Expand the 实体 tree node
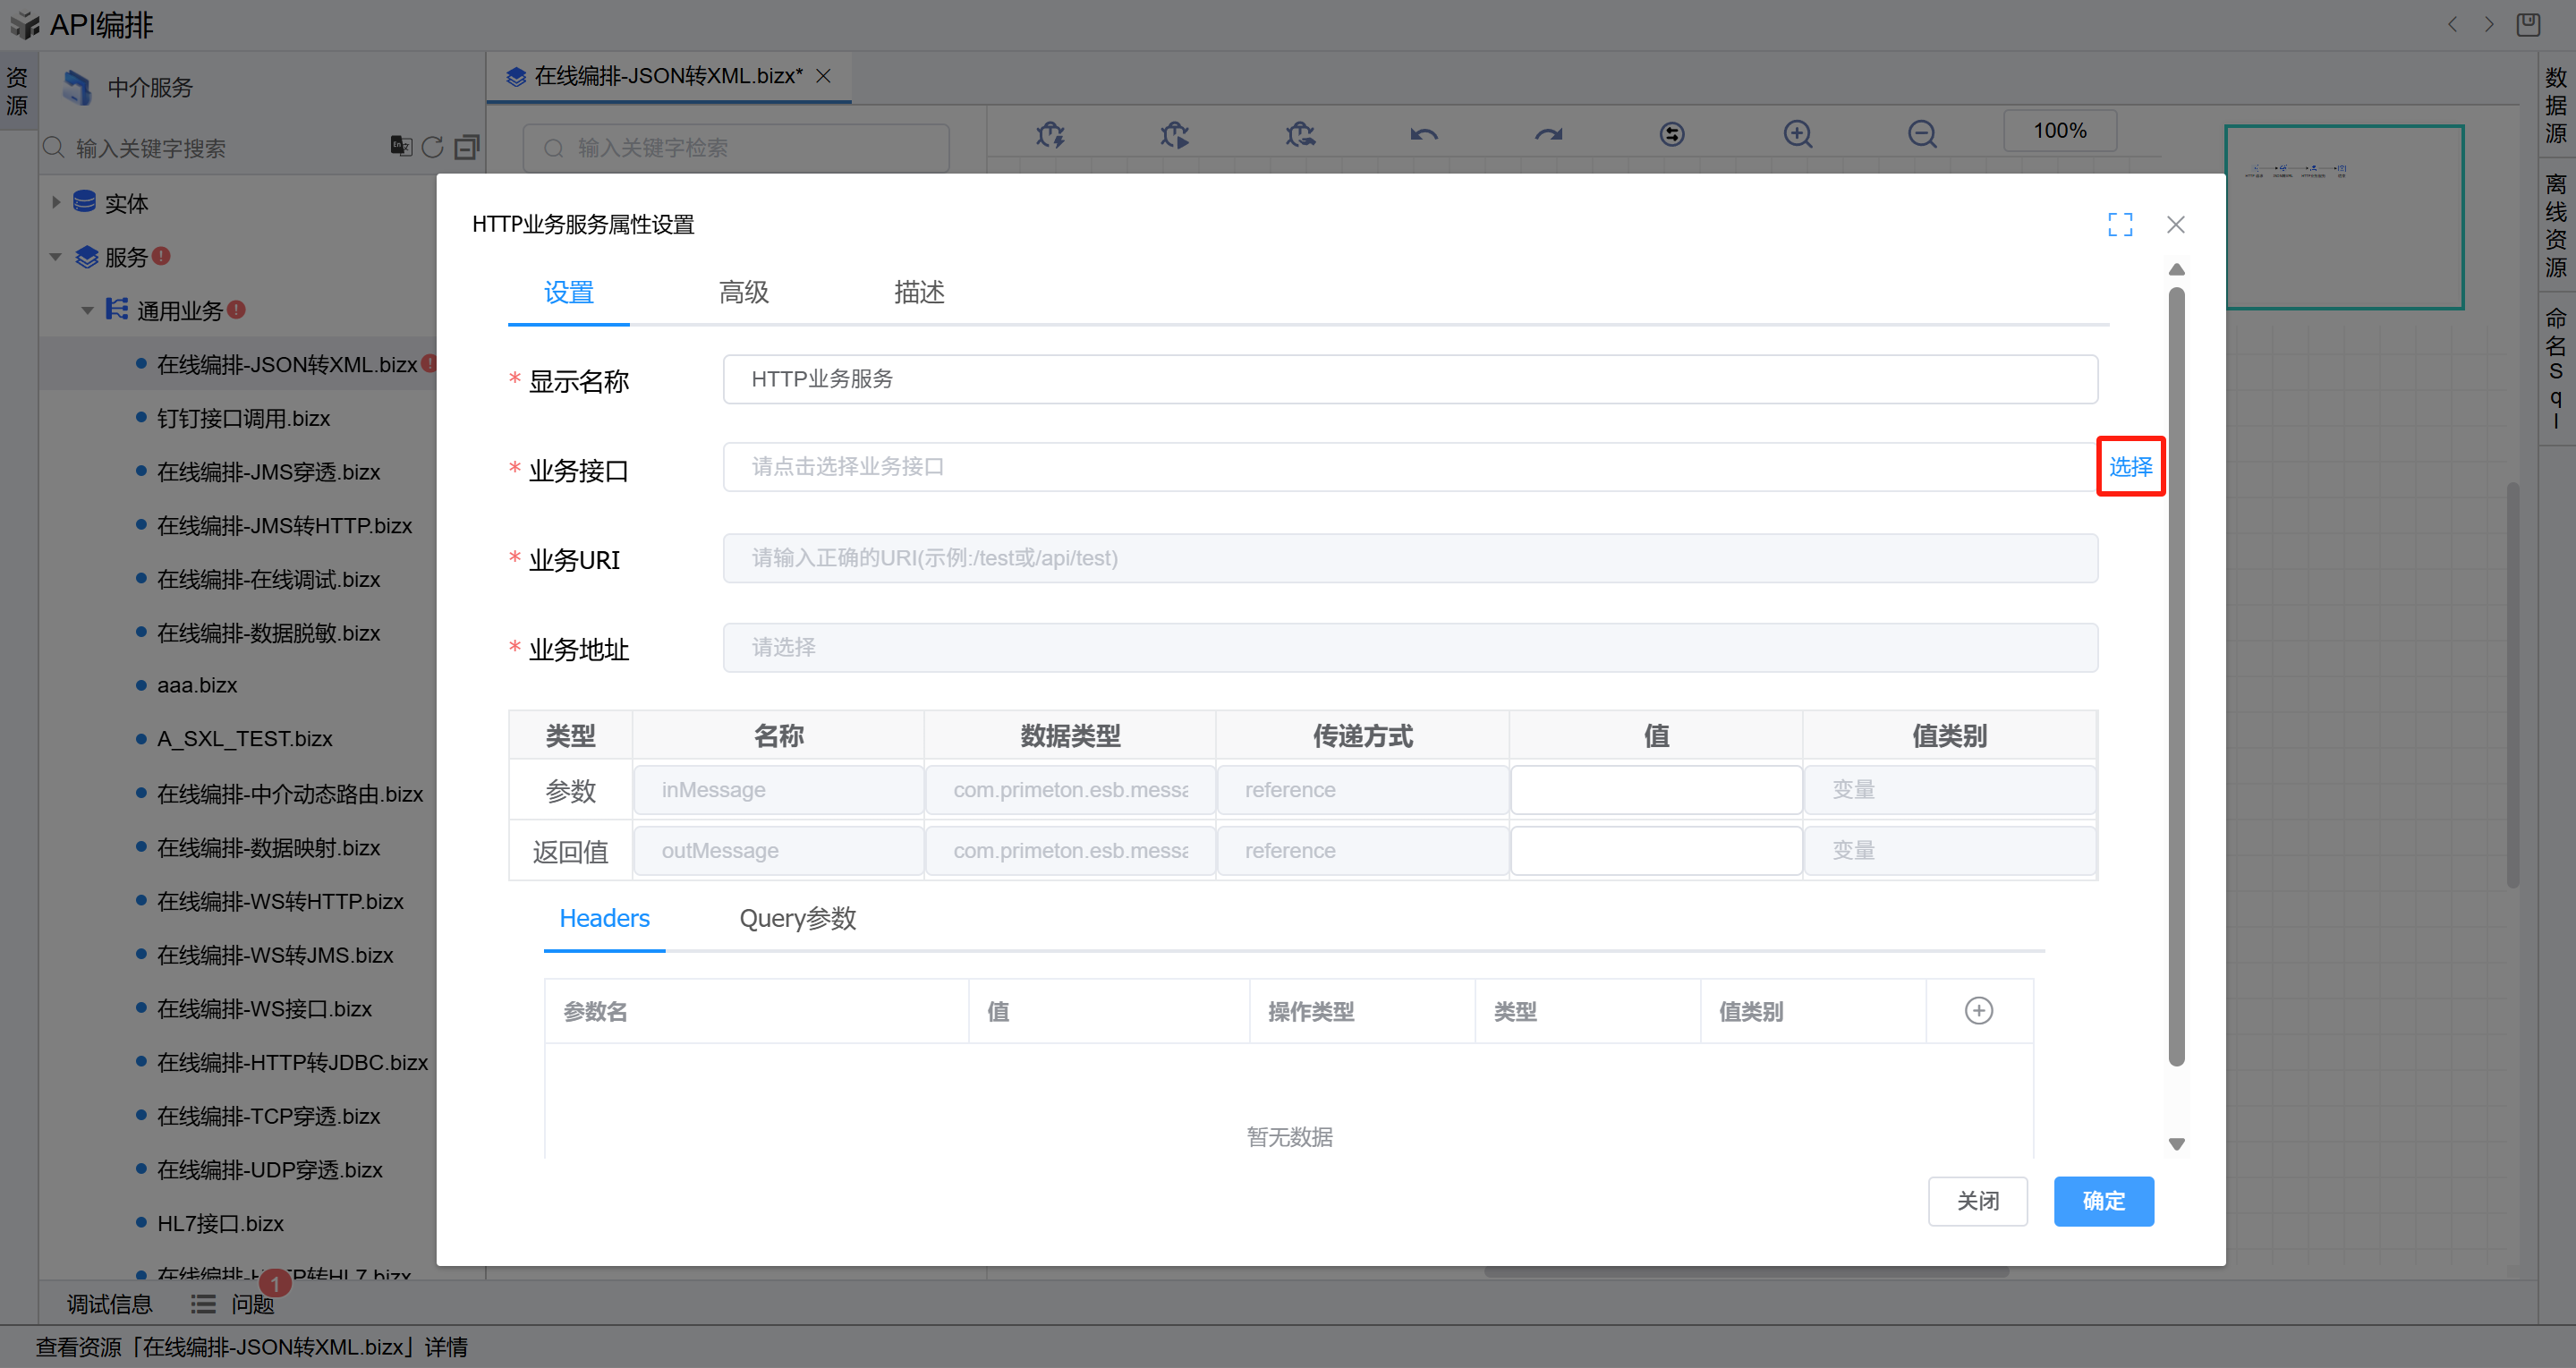The width and height of the screenshot is (2576, 1368). coord(56,202)
